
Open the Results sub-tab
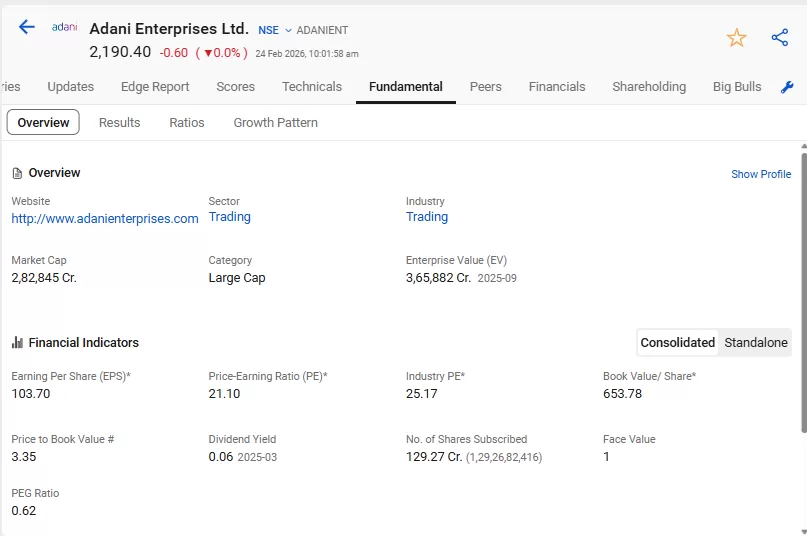[x=119, y=123]
